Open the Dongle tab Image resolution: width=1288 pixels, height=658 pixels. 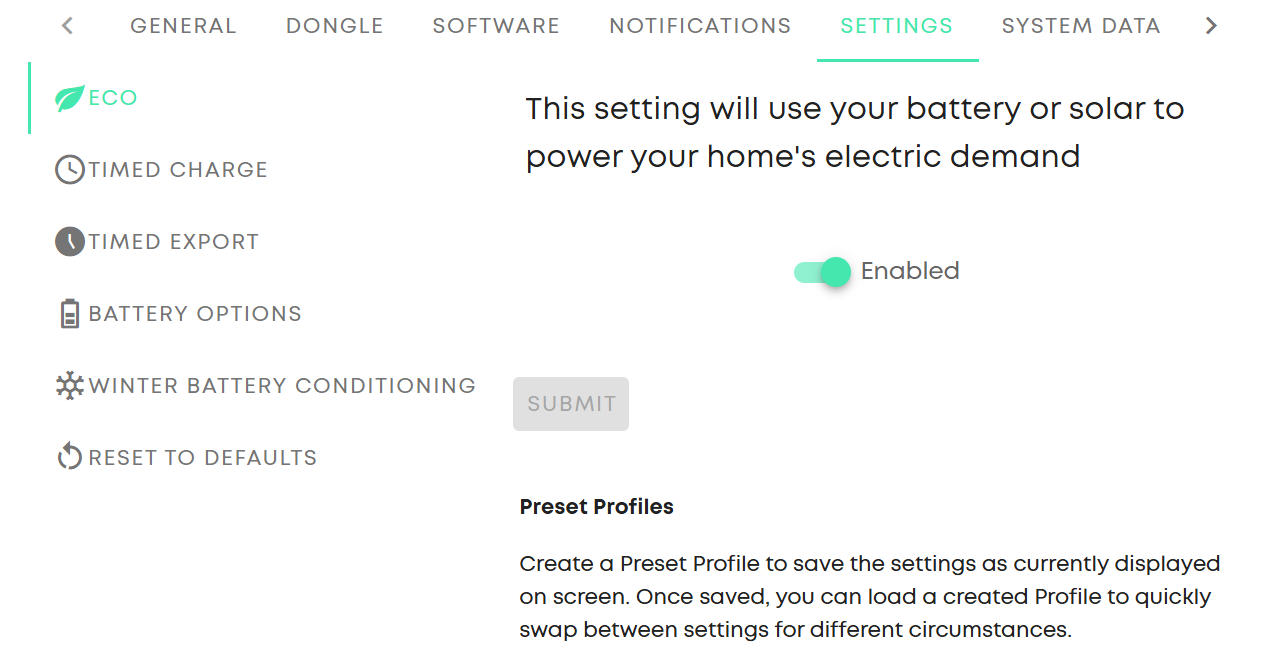point(335,27)
